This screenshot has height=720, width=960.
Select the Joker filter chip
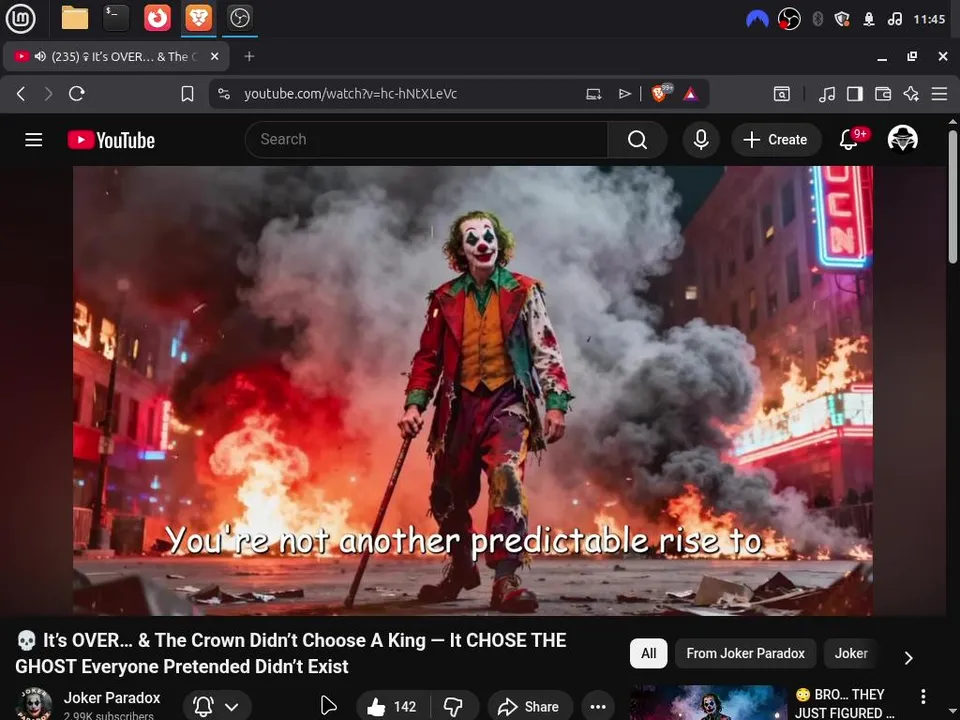pos(851,653)
